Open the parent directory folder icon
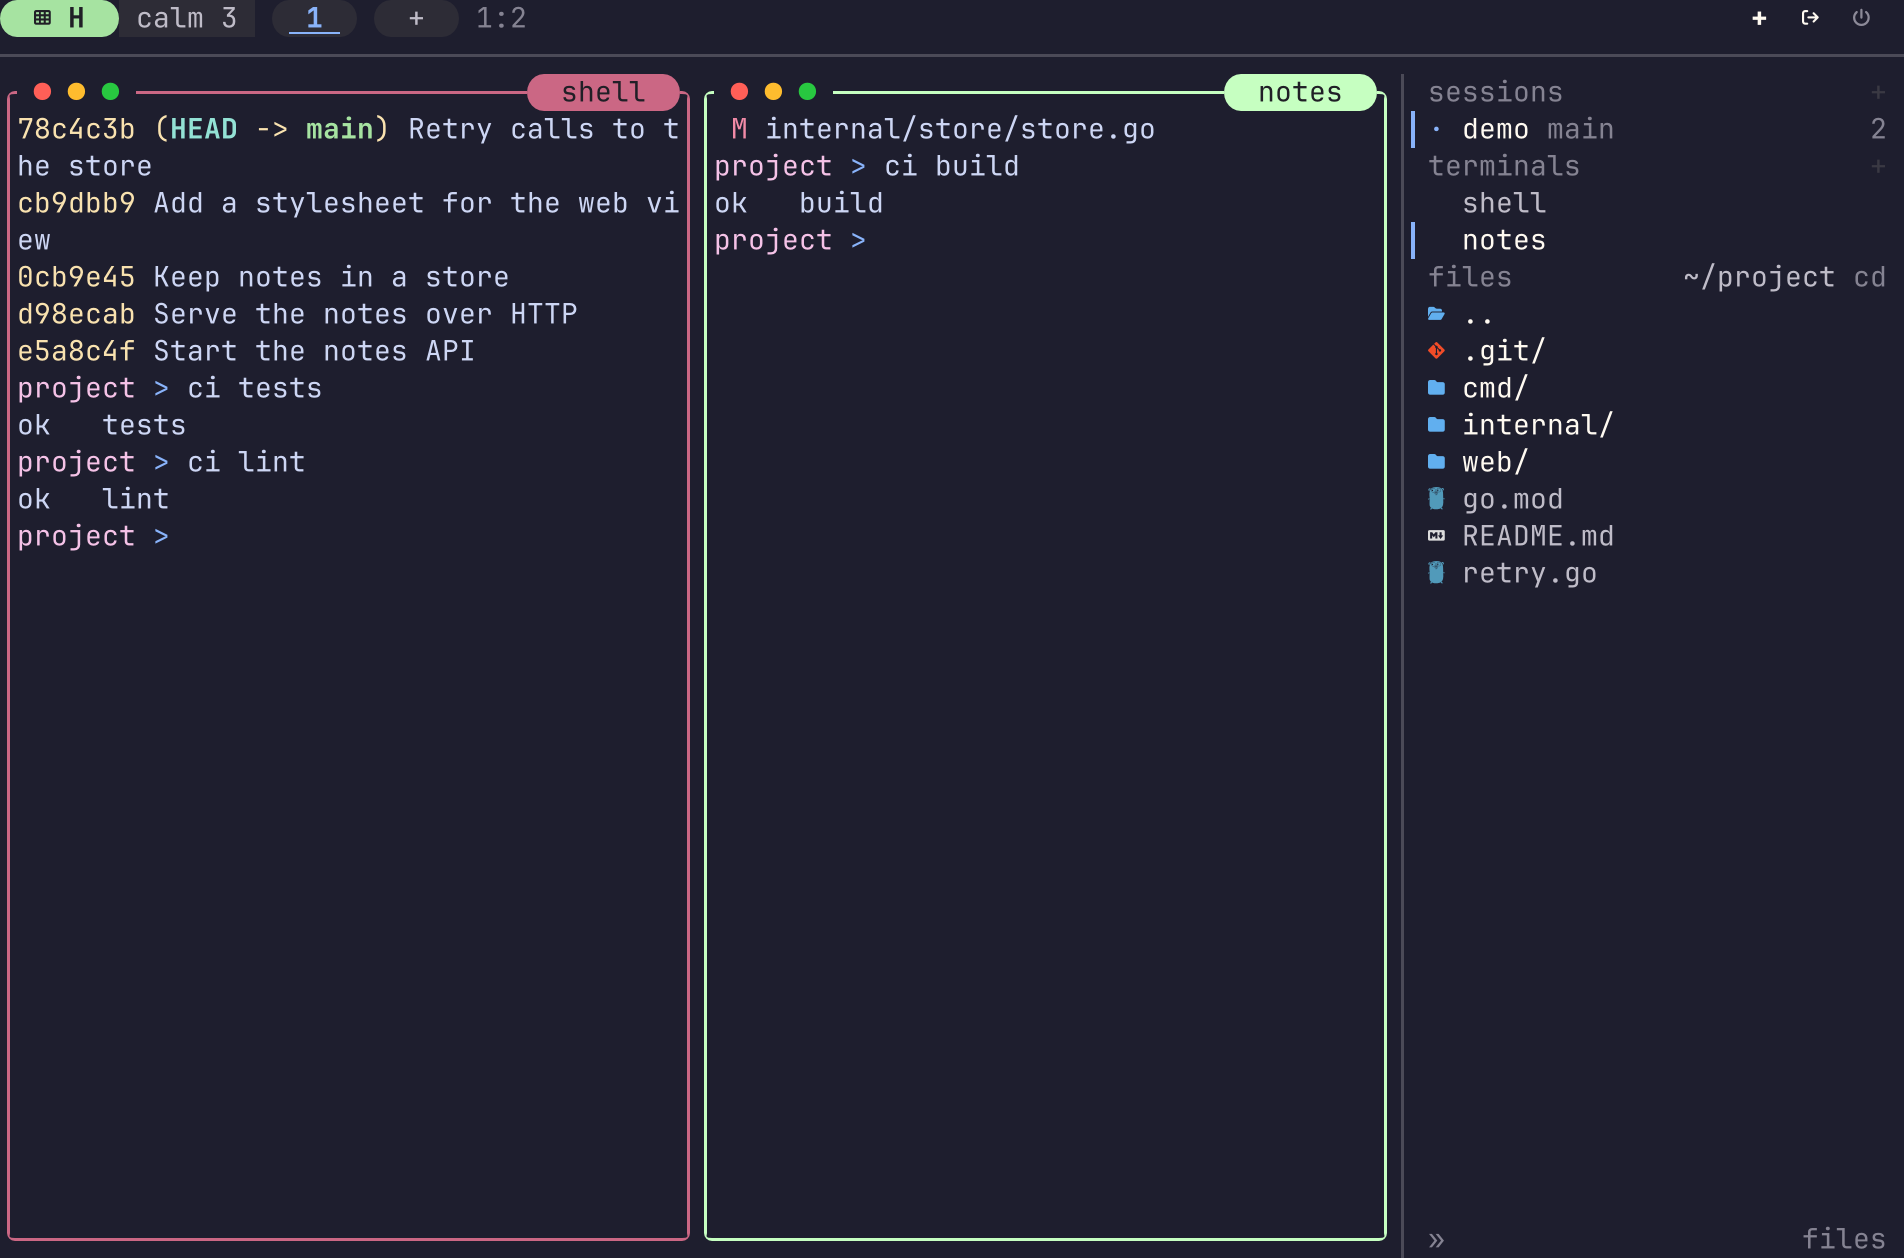This screenshot has width=1904, height=1258. click(1436, 314)
